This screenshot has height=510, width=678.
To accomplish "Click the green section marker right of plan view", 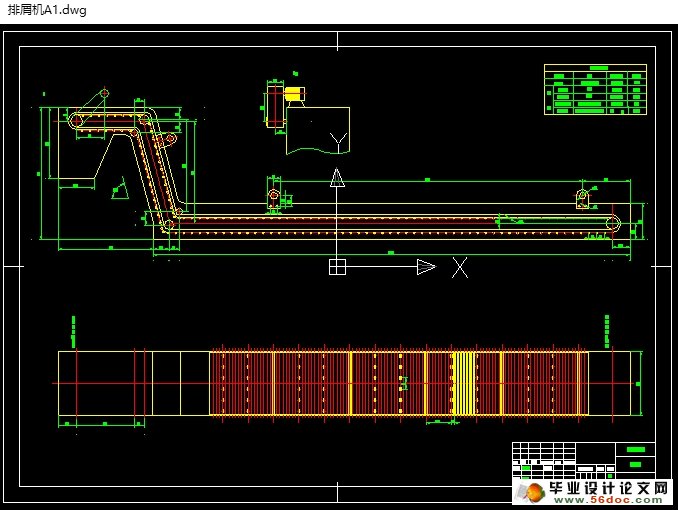I will click(607, 328).
